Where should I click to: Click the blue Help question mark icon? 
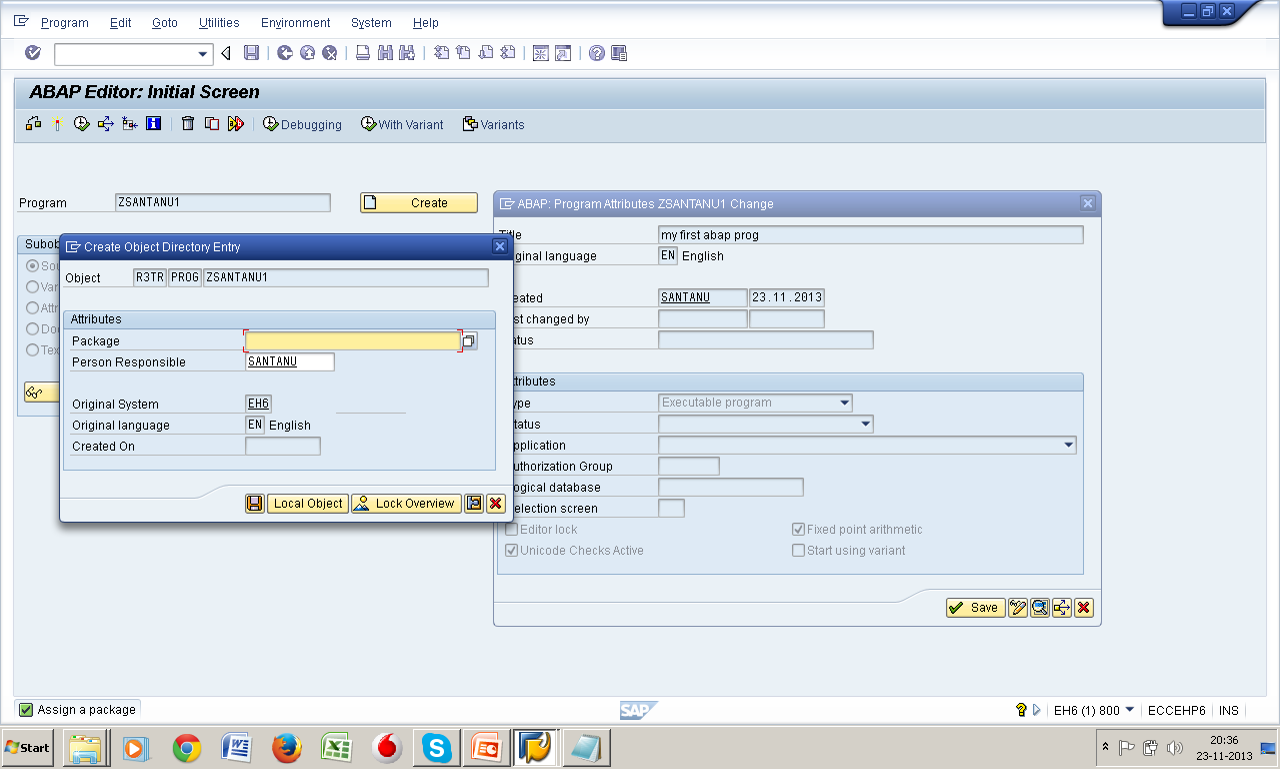[597, 53]
